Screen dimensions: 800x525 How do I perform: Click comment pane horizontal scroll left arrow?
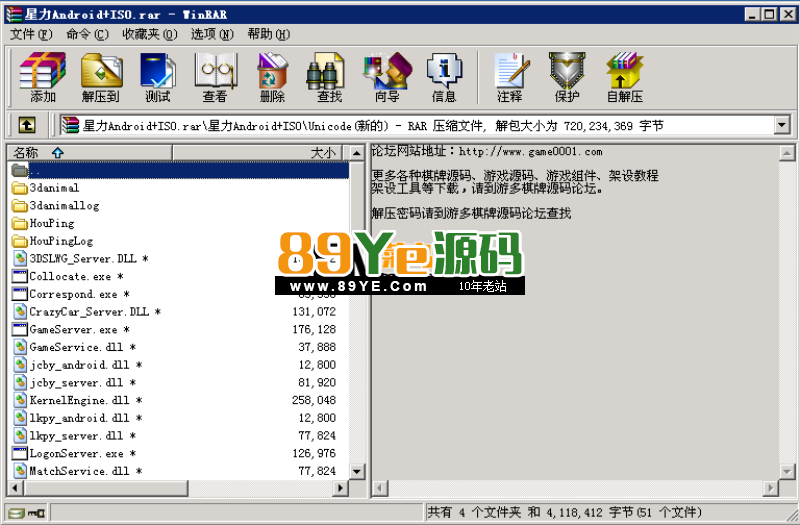click(380, 488)
